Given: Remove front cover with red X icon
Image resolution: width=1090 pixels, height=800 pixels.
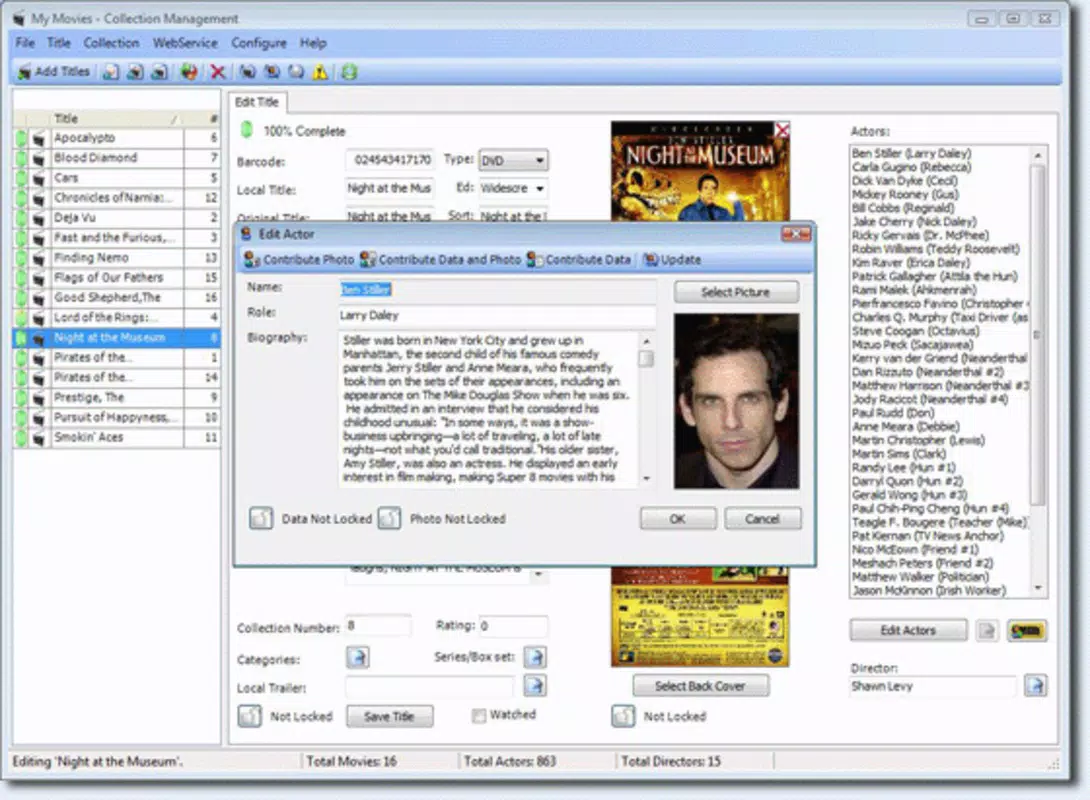Looking at the screenshot, I should pyautogui.click(x=782, y=129).
